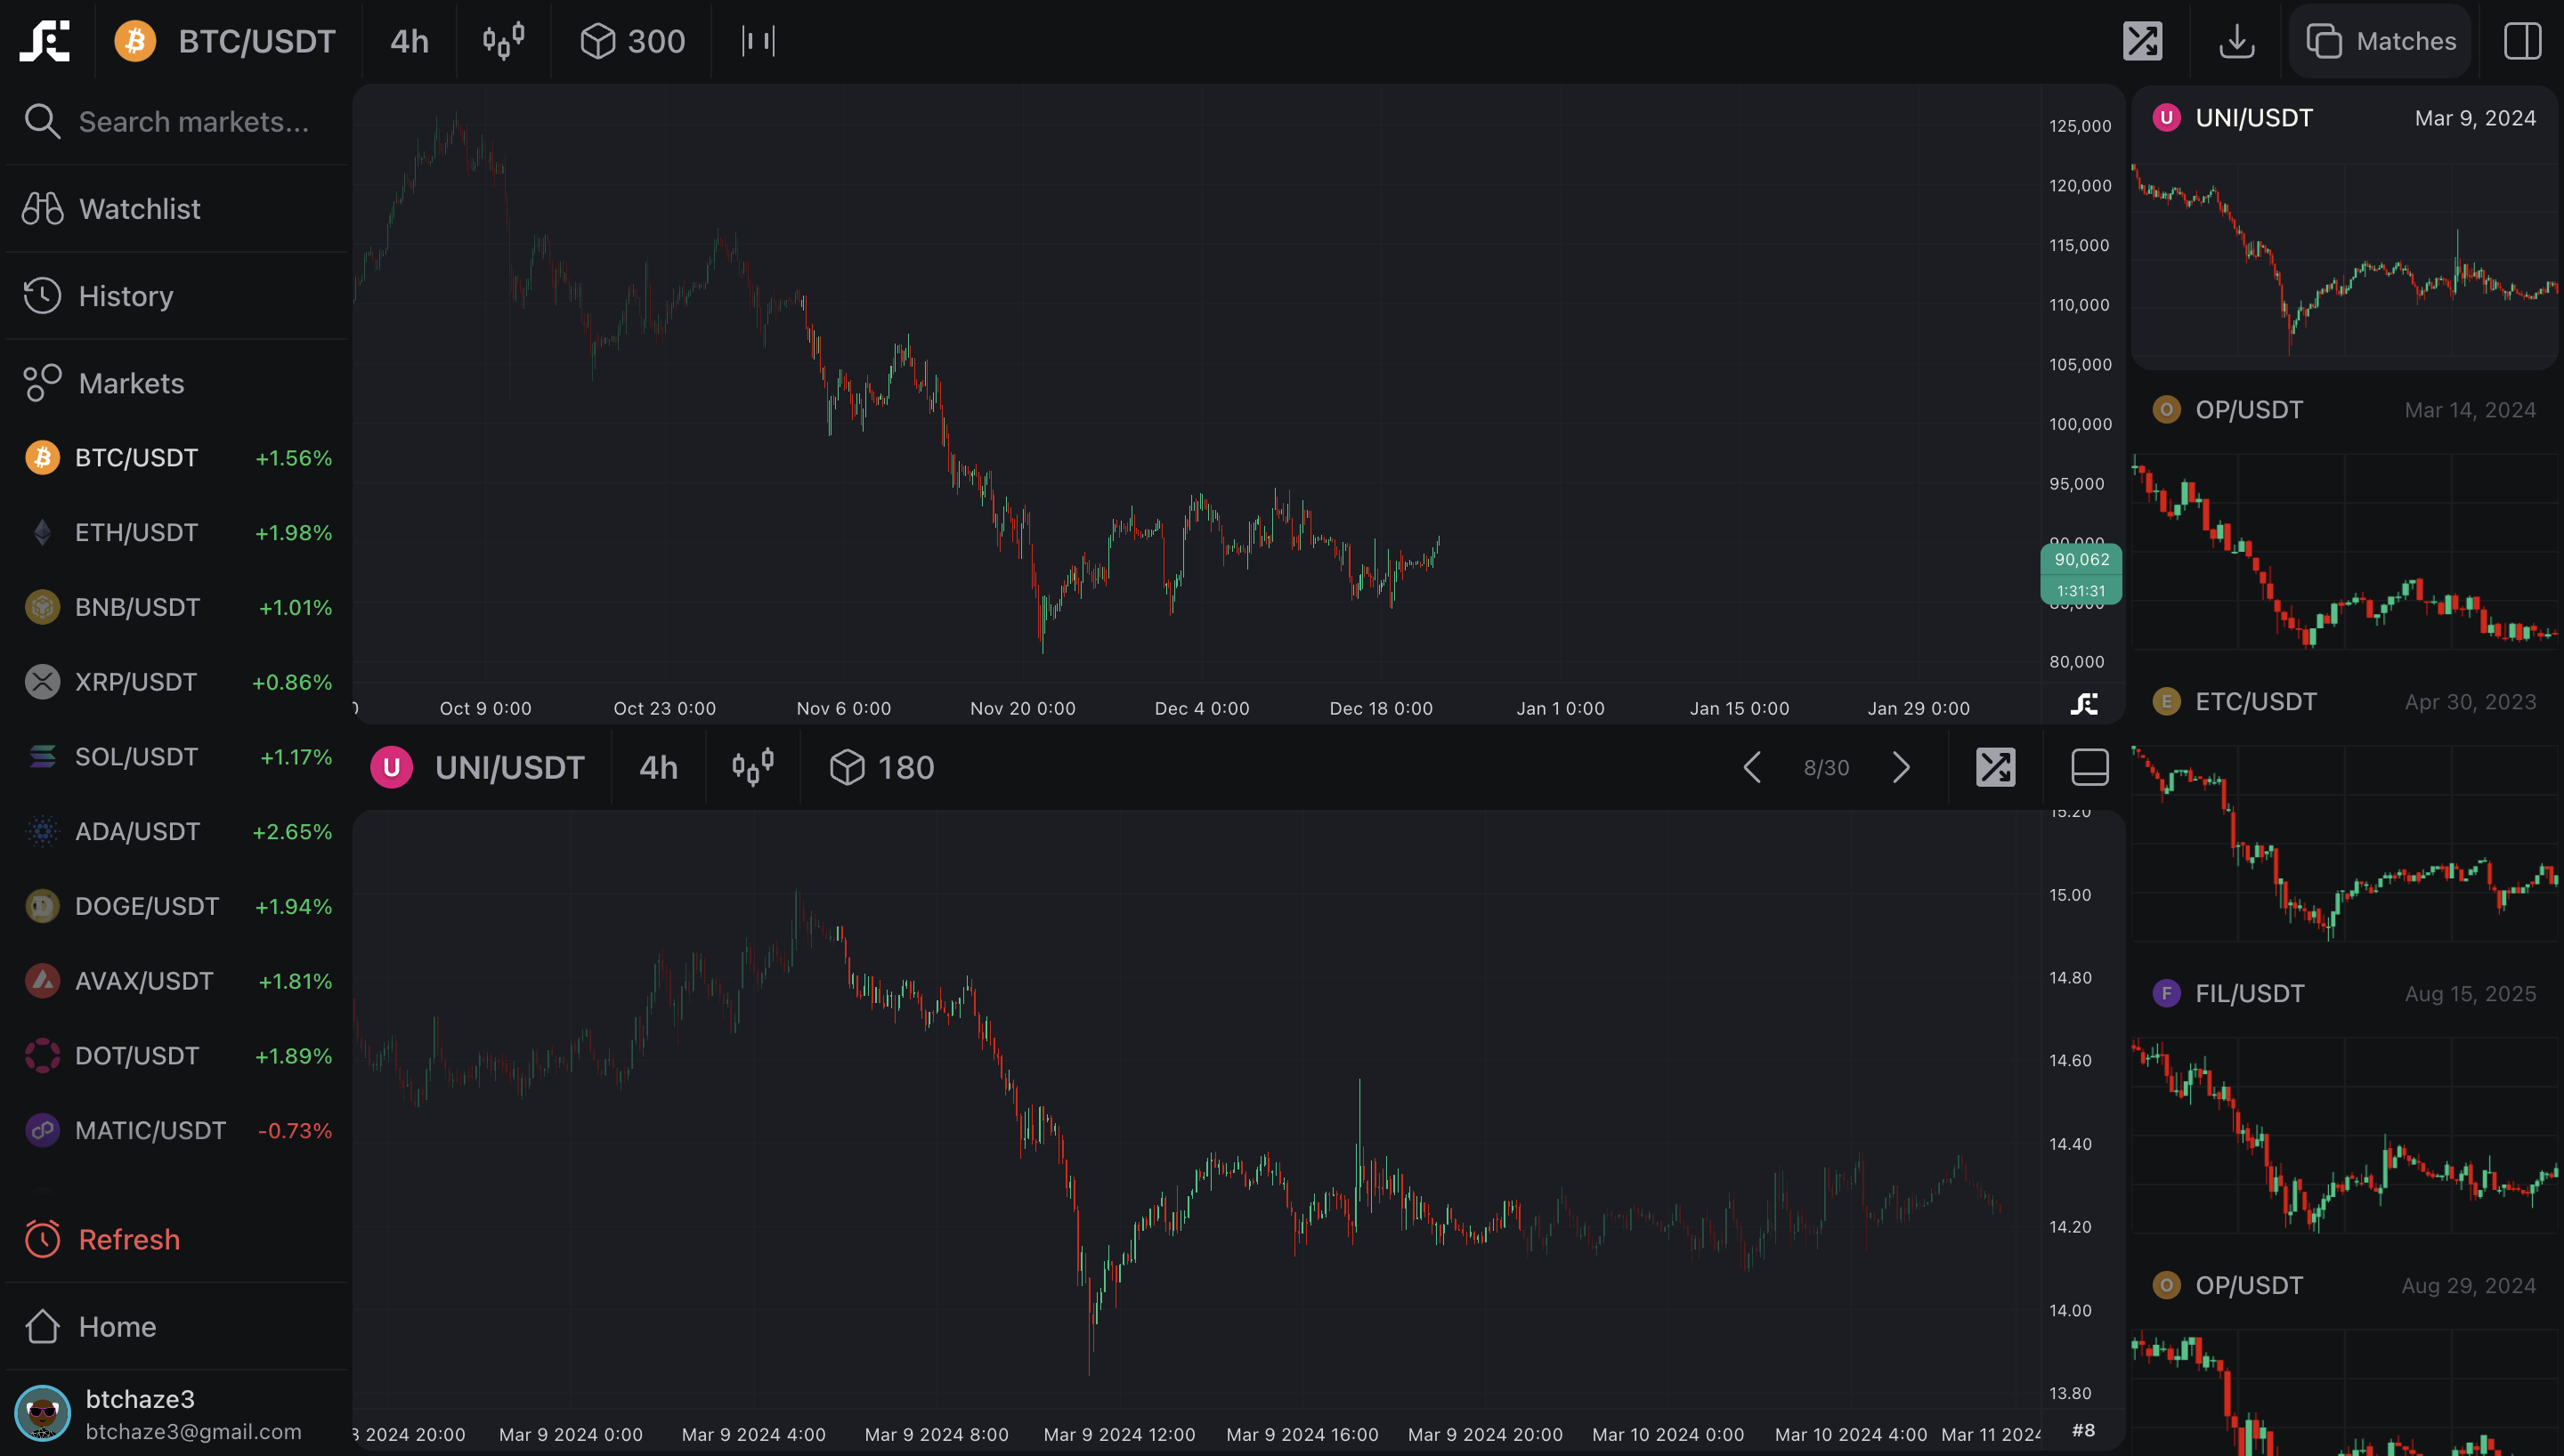Toggle the right side panel layout icon

[x=2521, y=41]
